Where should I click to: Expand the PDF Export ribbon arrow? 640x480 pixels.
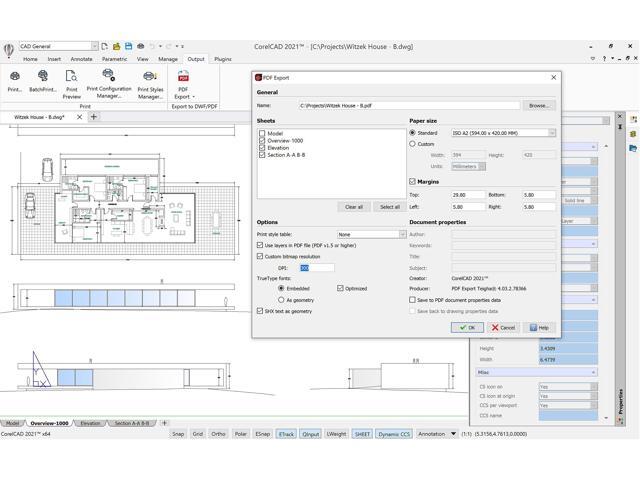(x=193, y=97)
